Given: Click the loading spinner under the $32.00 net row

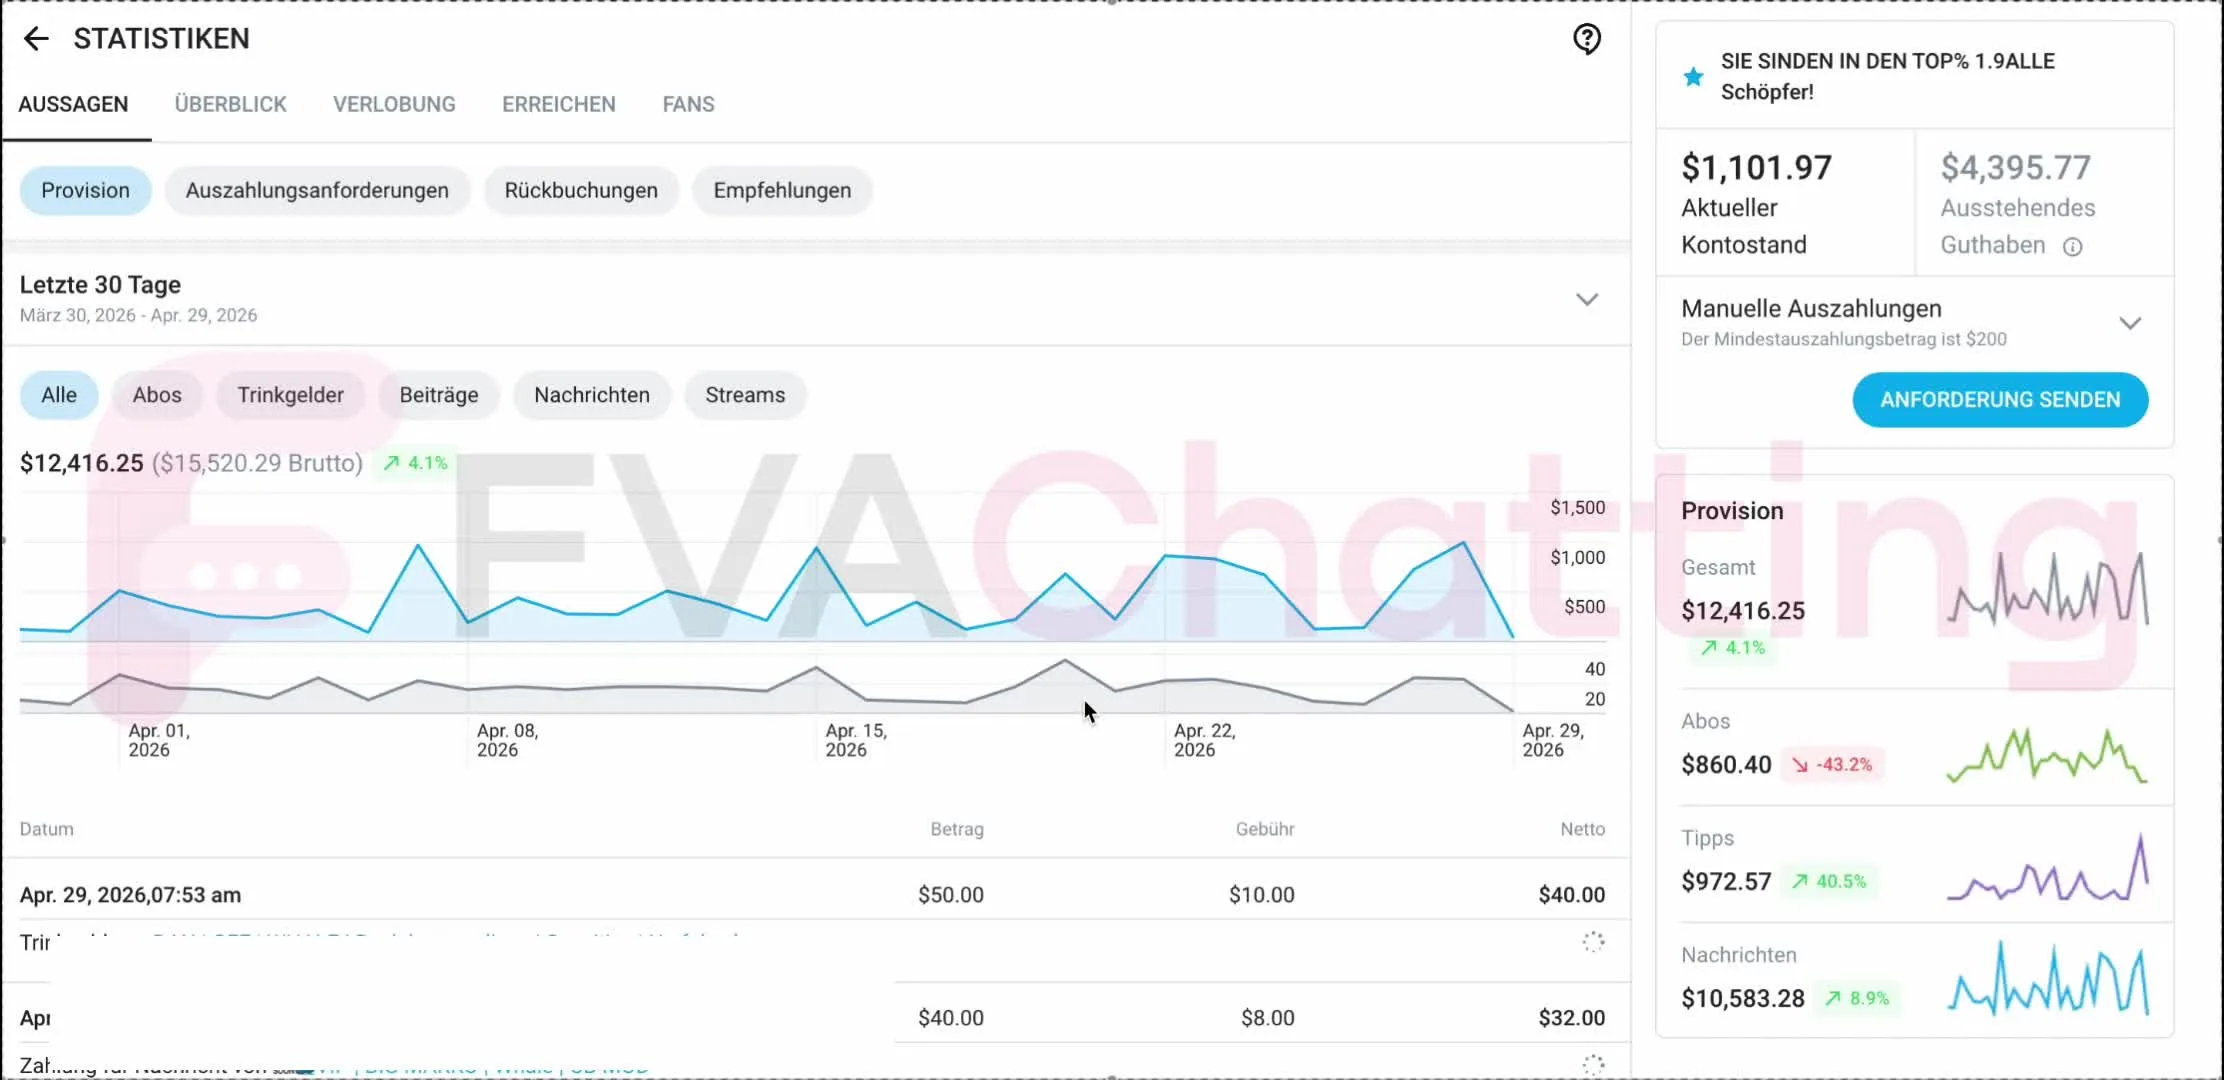Looking at the screenshot, I should tap(1593, 1064).
